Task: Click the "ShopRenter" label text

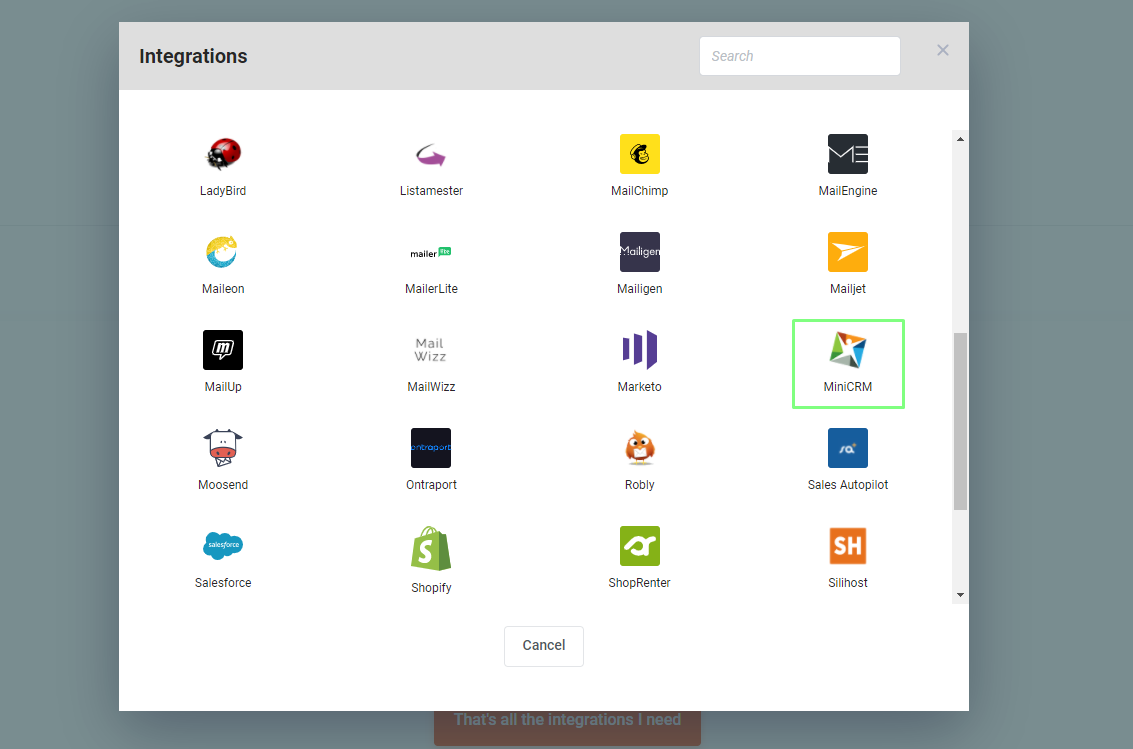Action: coord(639,583)
